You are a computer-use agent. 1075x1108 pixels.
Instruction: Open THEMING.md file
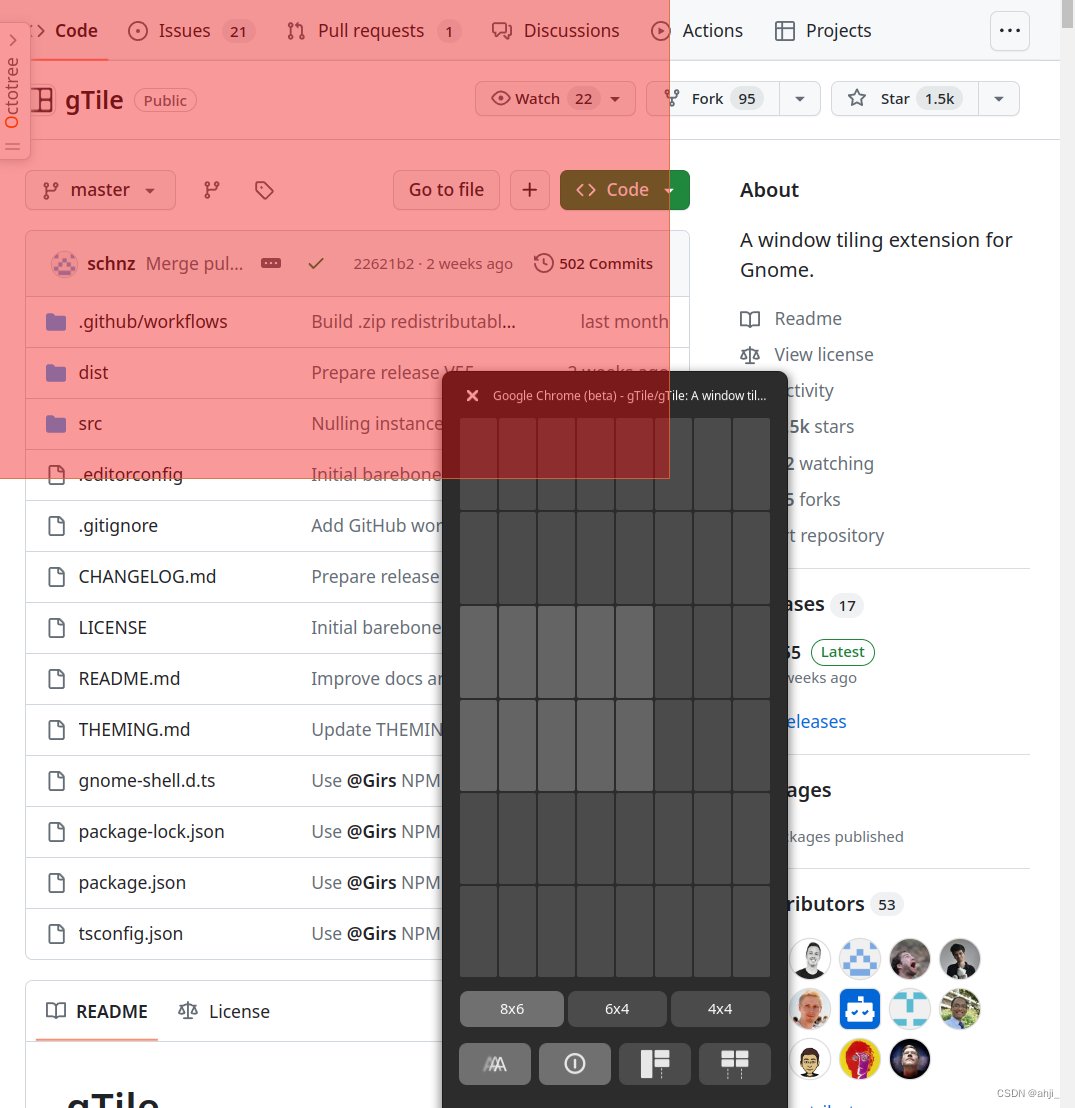tap(134, 729)
